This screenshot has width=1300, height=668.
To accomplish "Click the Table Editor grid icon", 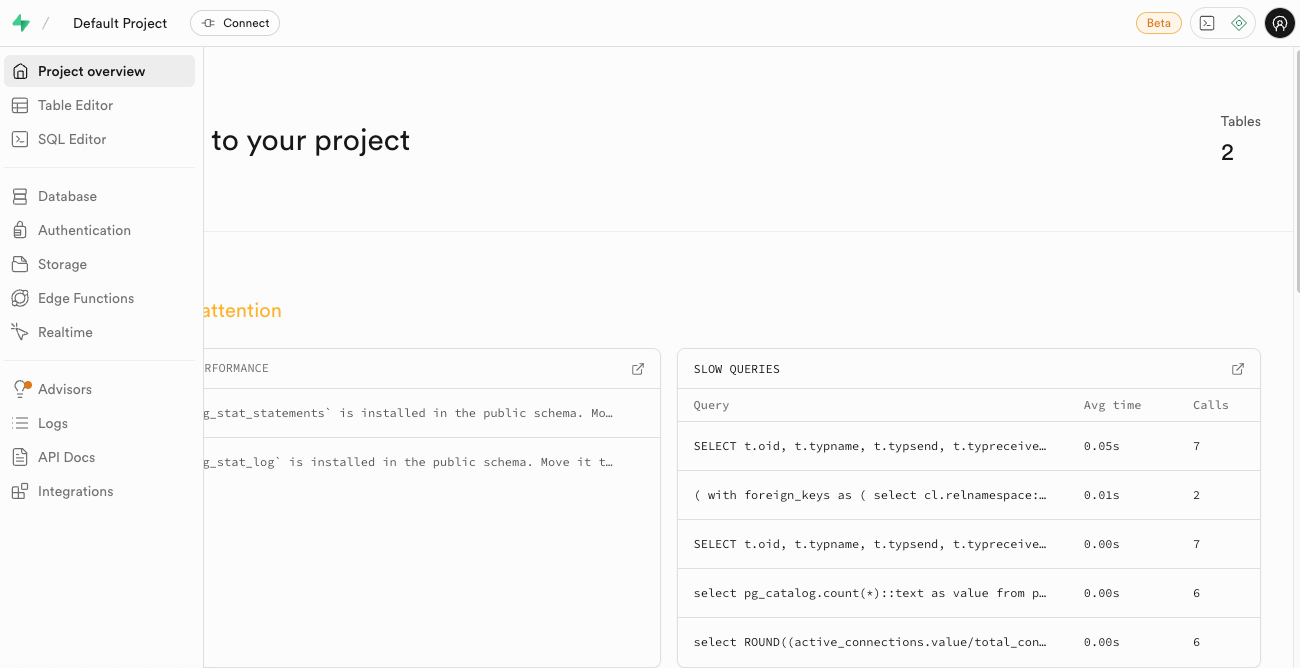I will point(20,105).
